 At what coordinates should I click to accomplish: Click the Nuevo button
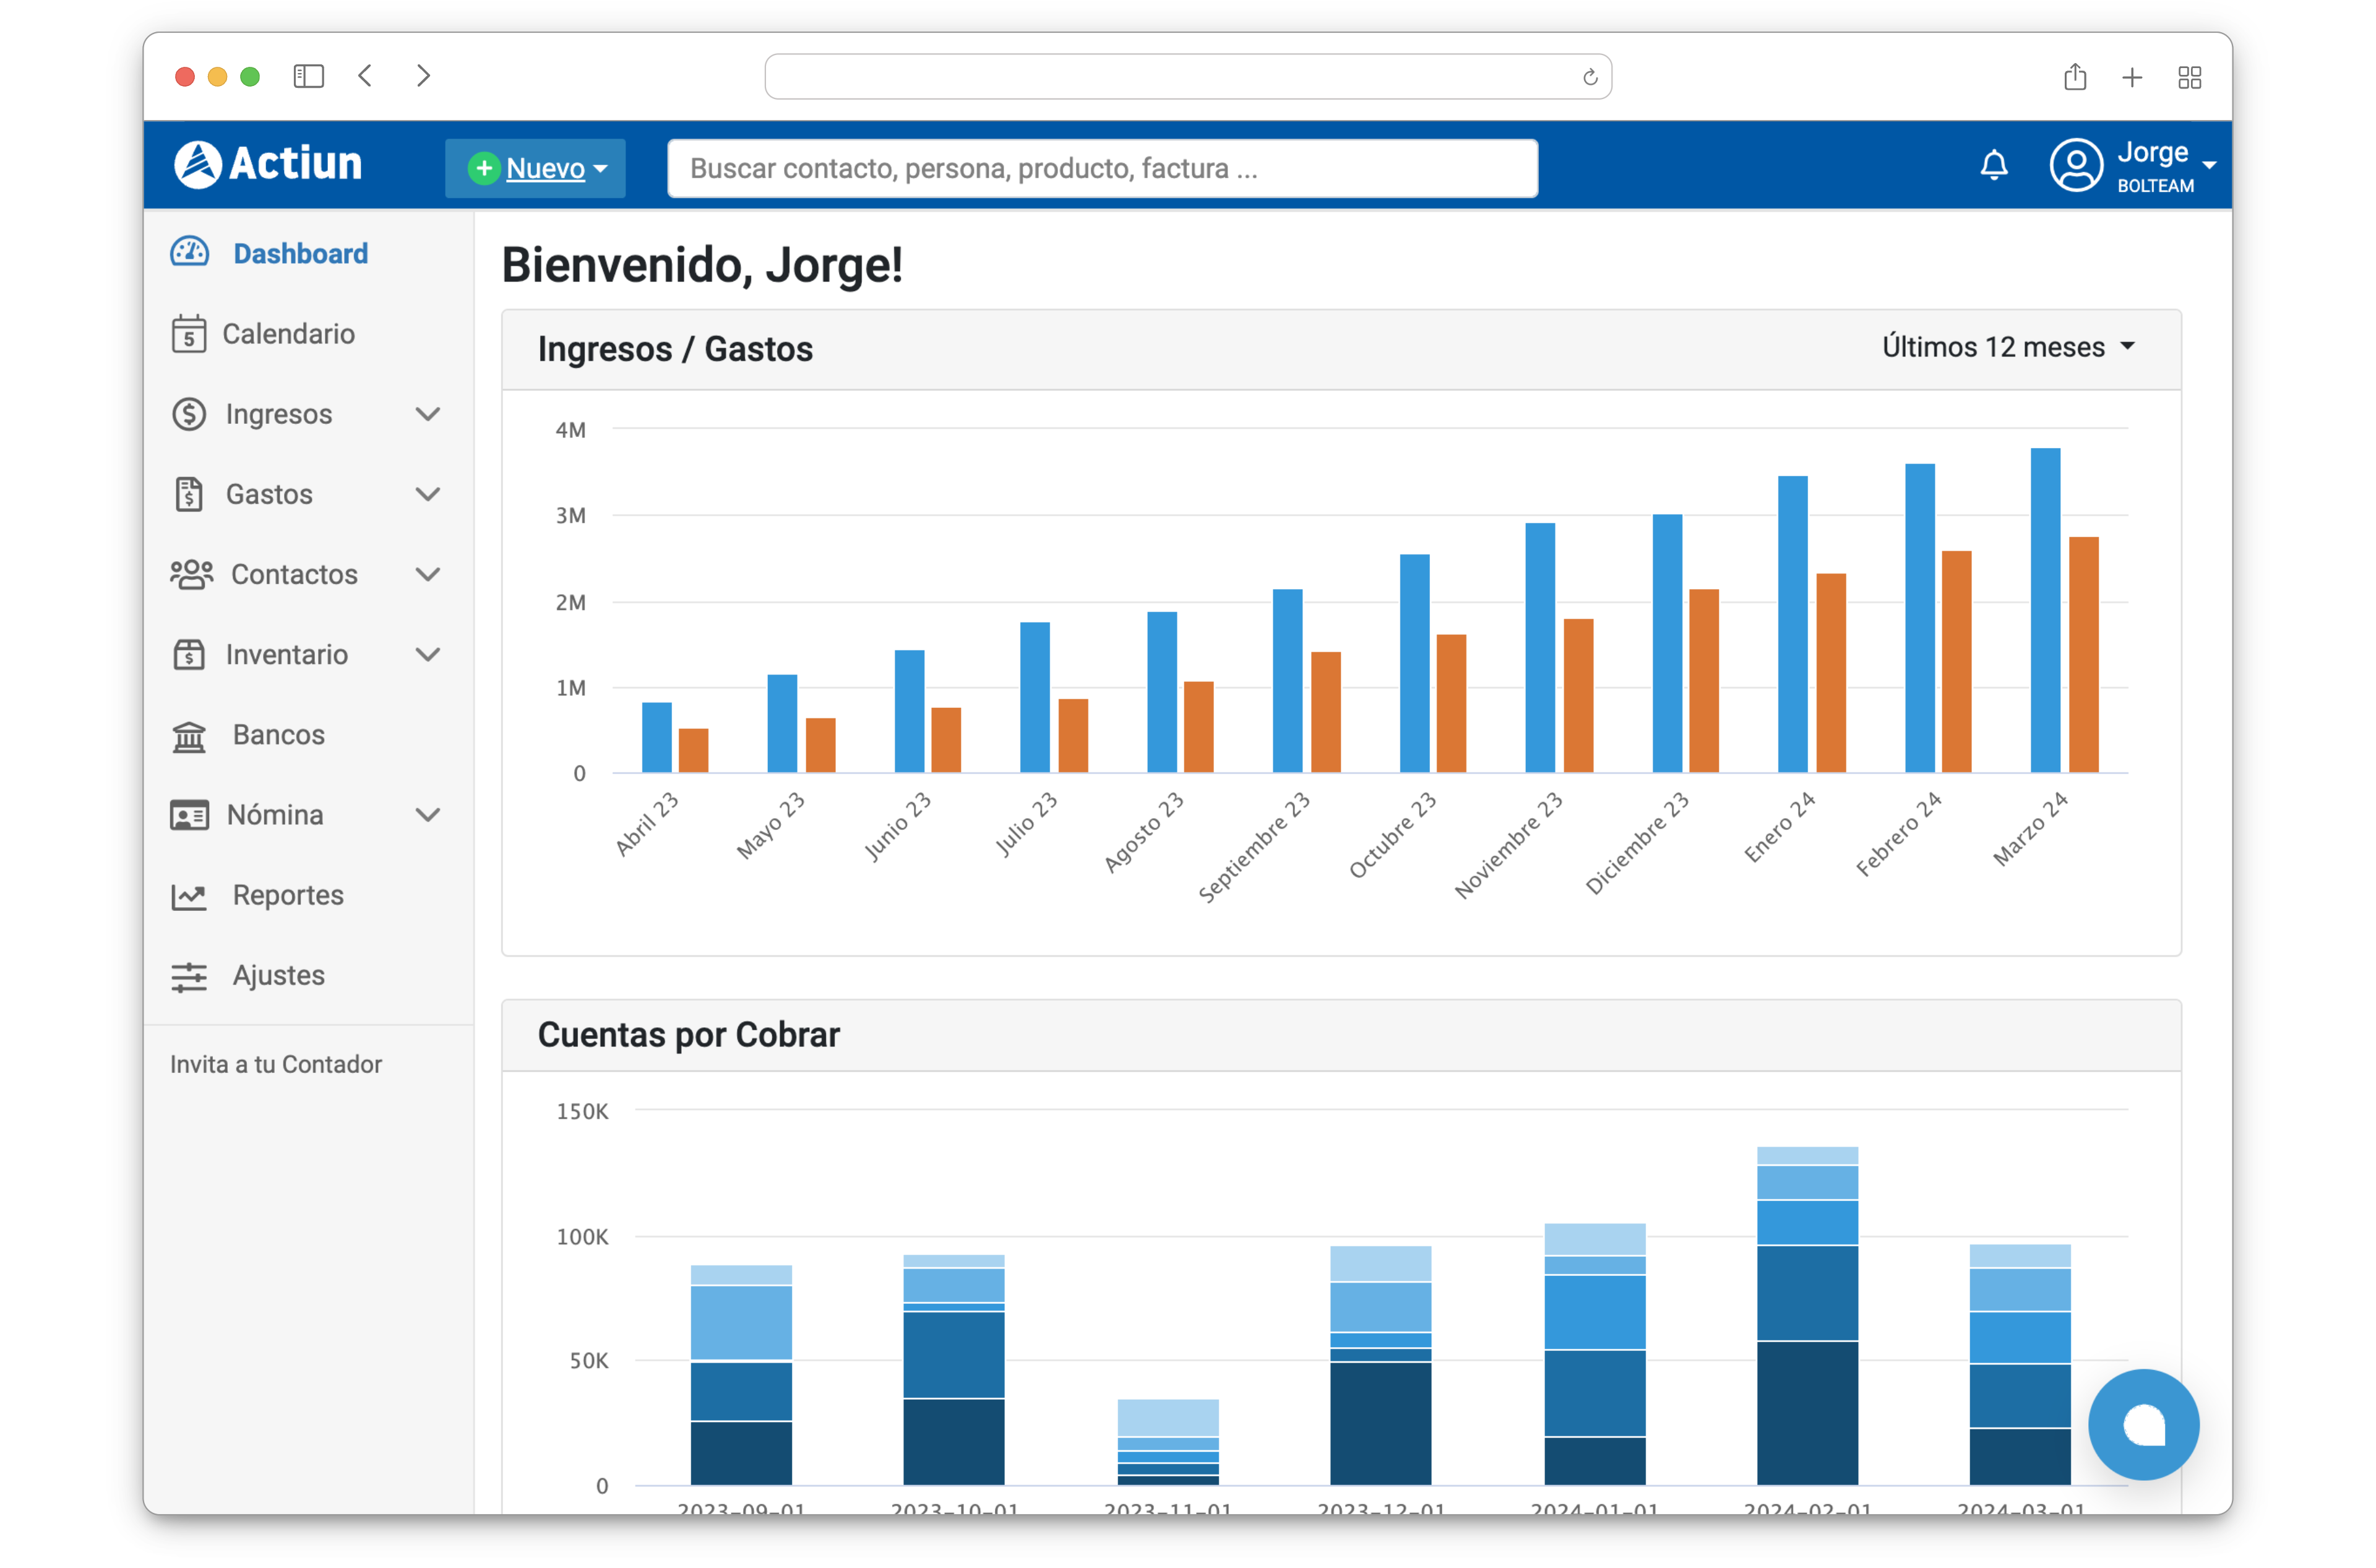[x=535, y=168]
